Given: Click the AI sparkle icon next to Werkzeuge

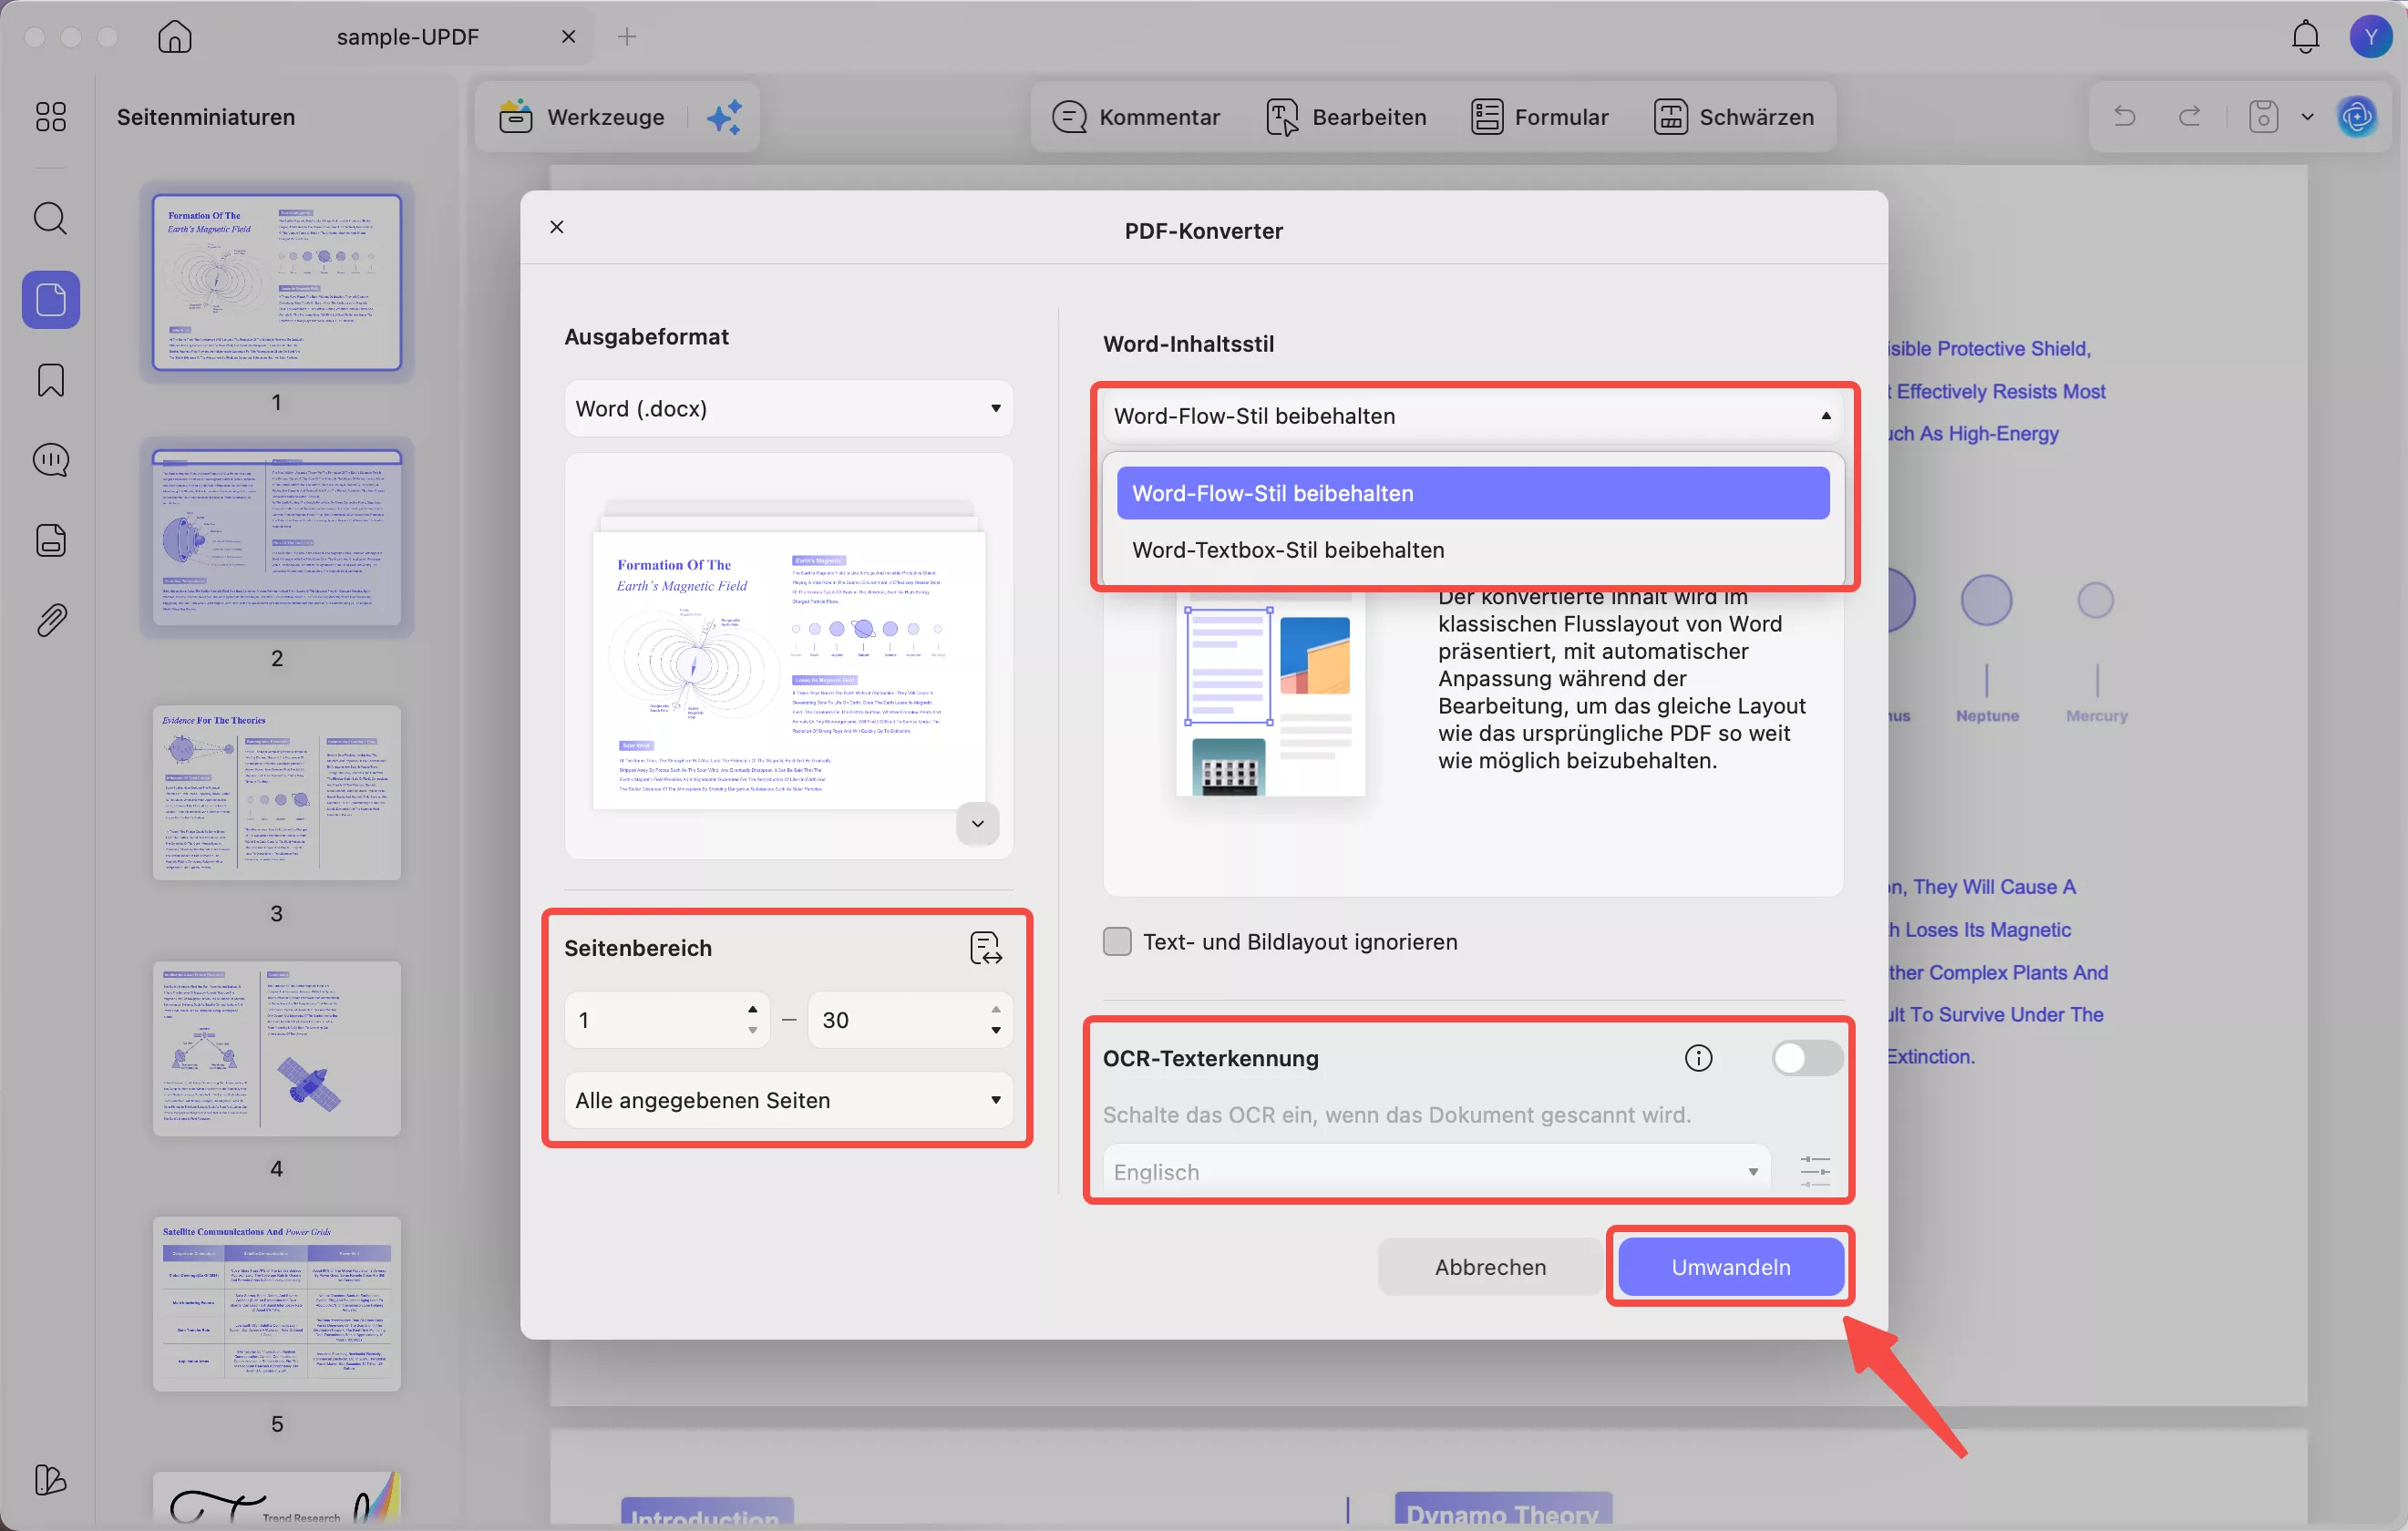Looking at the screenshot, I should tap(725, 116).
